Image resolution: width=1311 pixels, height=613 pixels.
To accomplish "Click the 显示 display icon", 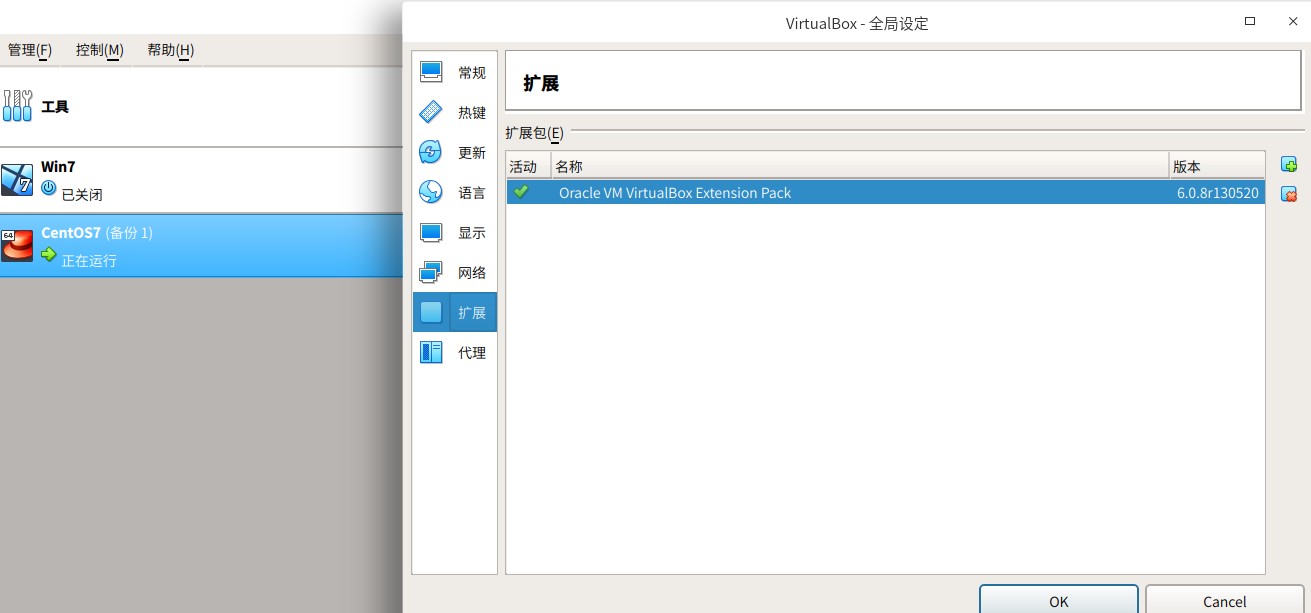I will click(431, 232).
